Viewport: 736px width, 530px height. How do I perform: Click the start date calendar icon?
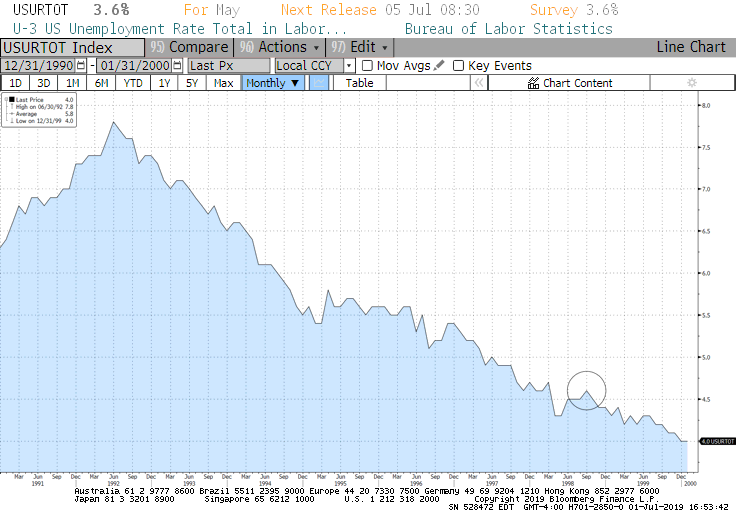coord(82,65)
